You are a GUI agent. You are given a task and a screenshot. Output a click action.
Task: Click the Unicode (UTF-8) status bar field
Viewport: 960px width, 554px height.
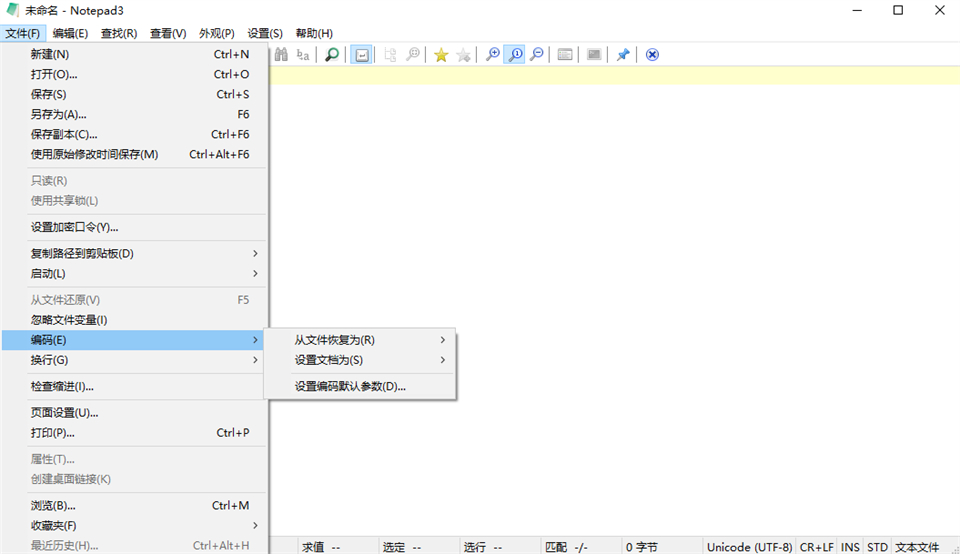(749, 547)
